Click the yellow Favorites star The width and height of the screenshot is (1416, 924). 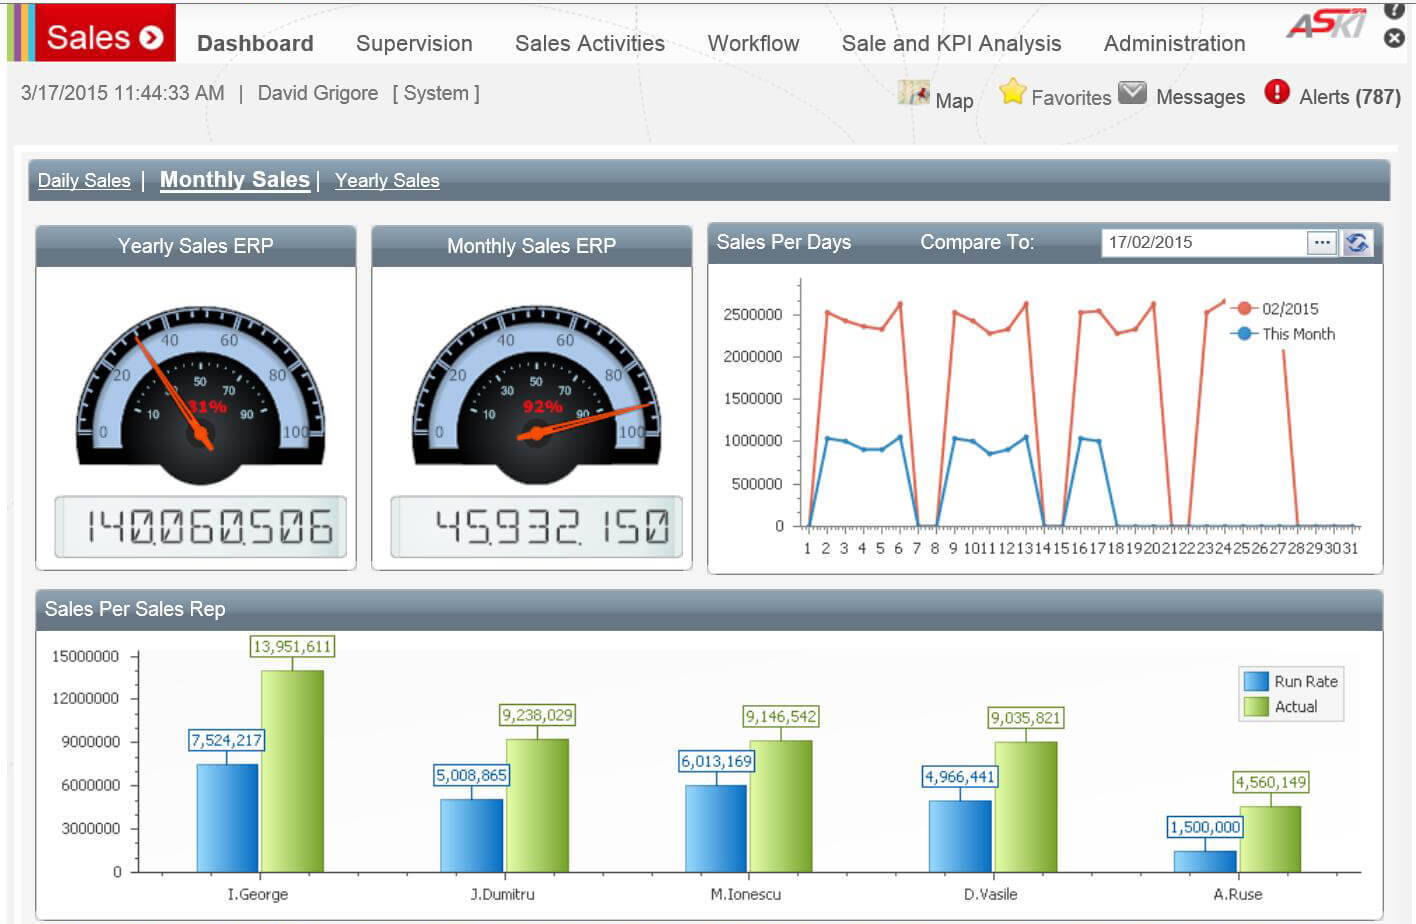[x=1012, y=92]
